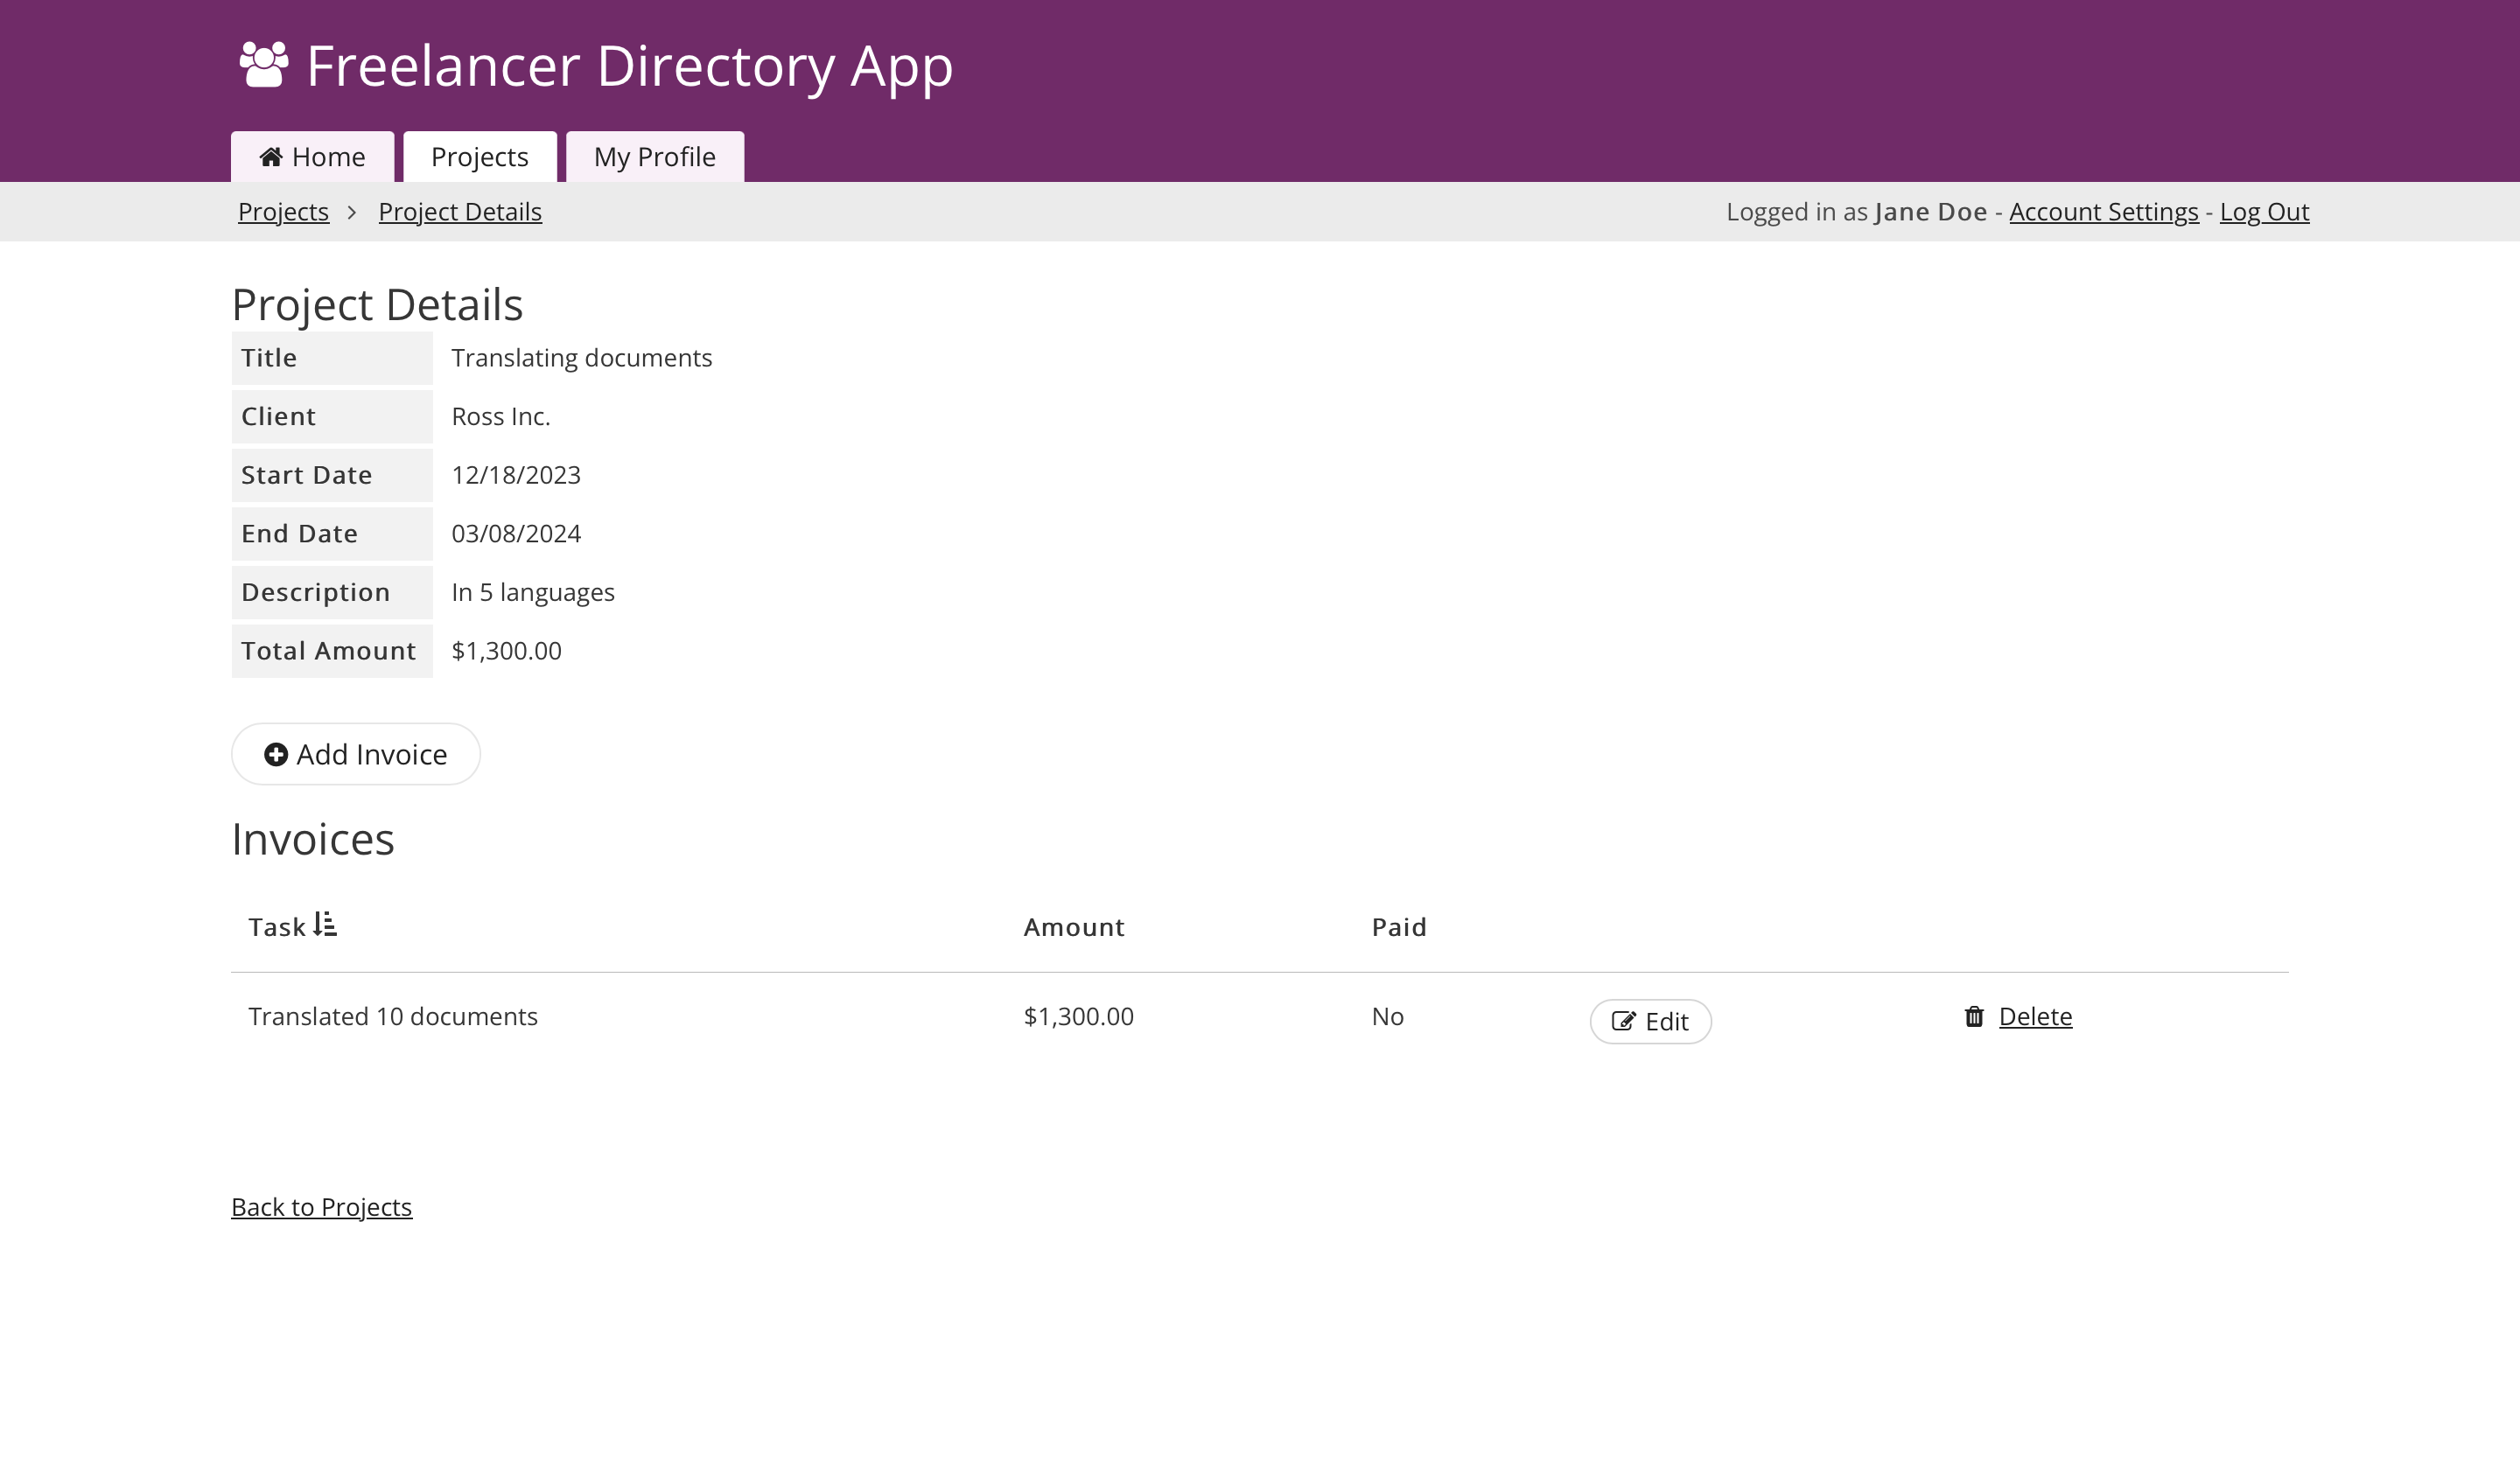This screenshot has height=1480, width=2520.
Task: Click Project Details breadcrumb link
Action: pos(460,212)
